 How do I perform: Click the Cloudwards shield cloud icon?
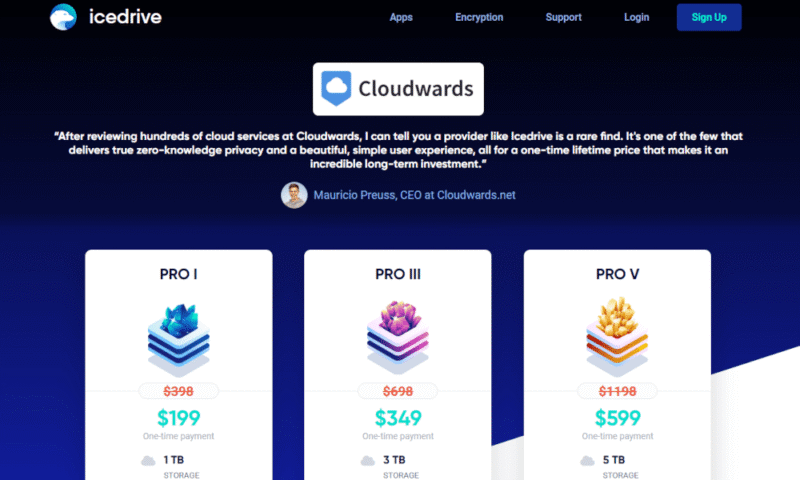coord(336,88)
